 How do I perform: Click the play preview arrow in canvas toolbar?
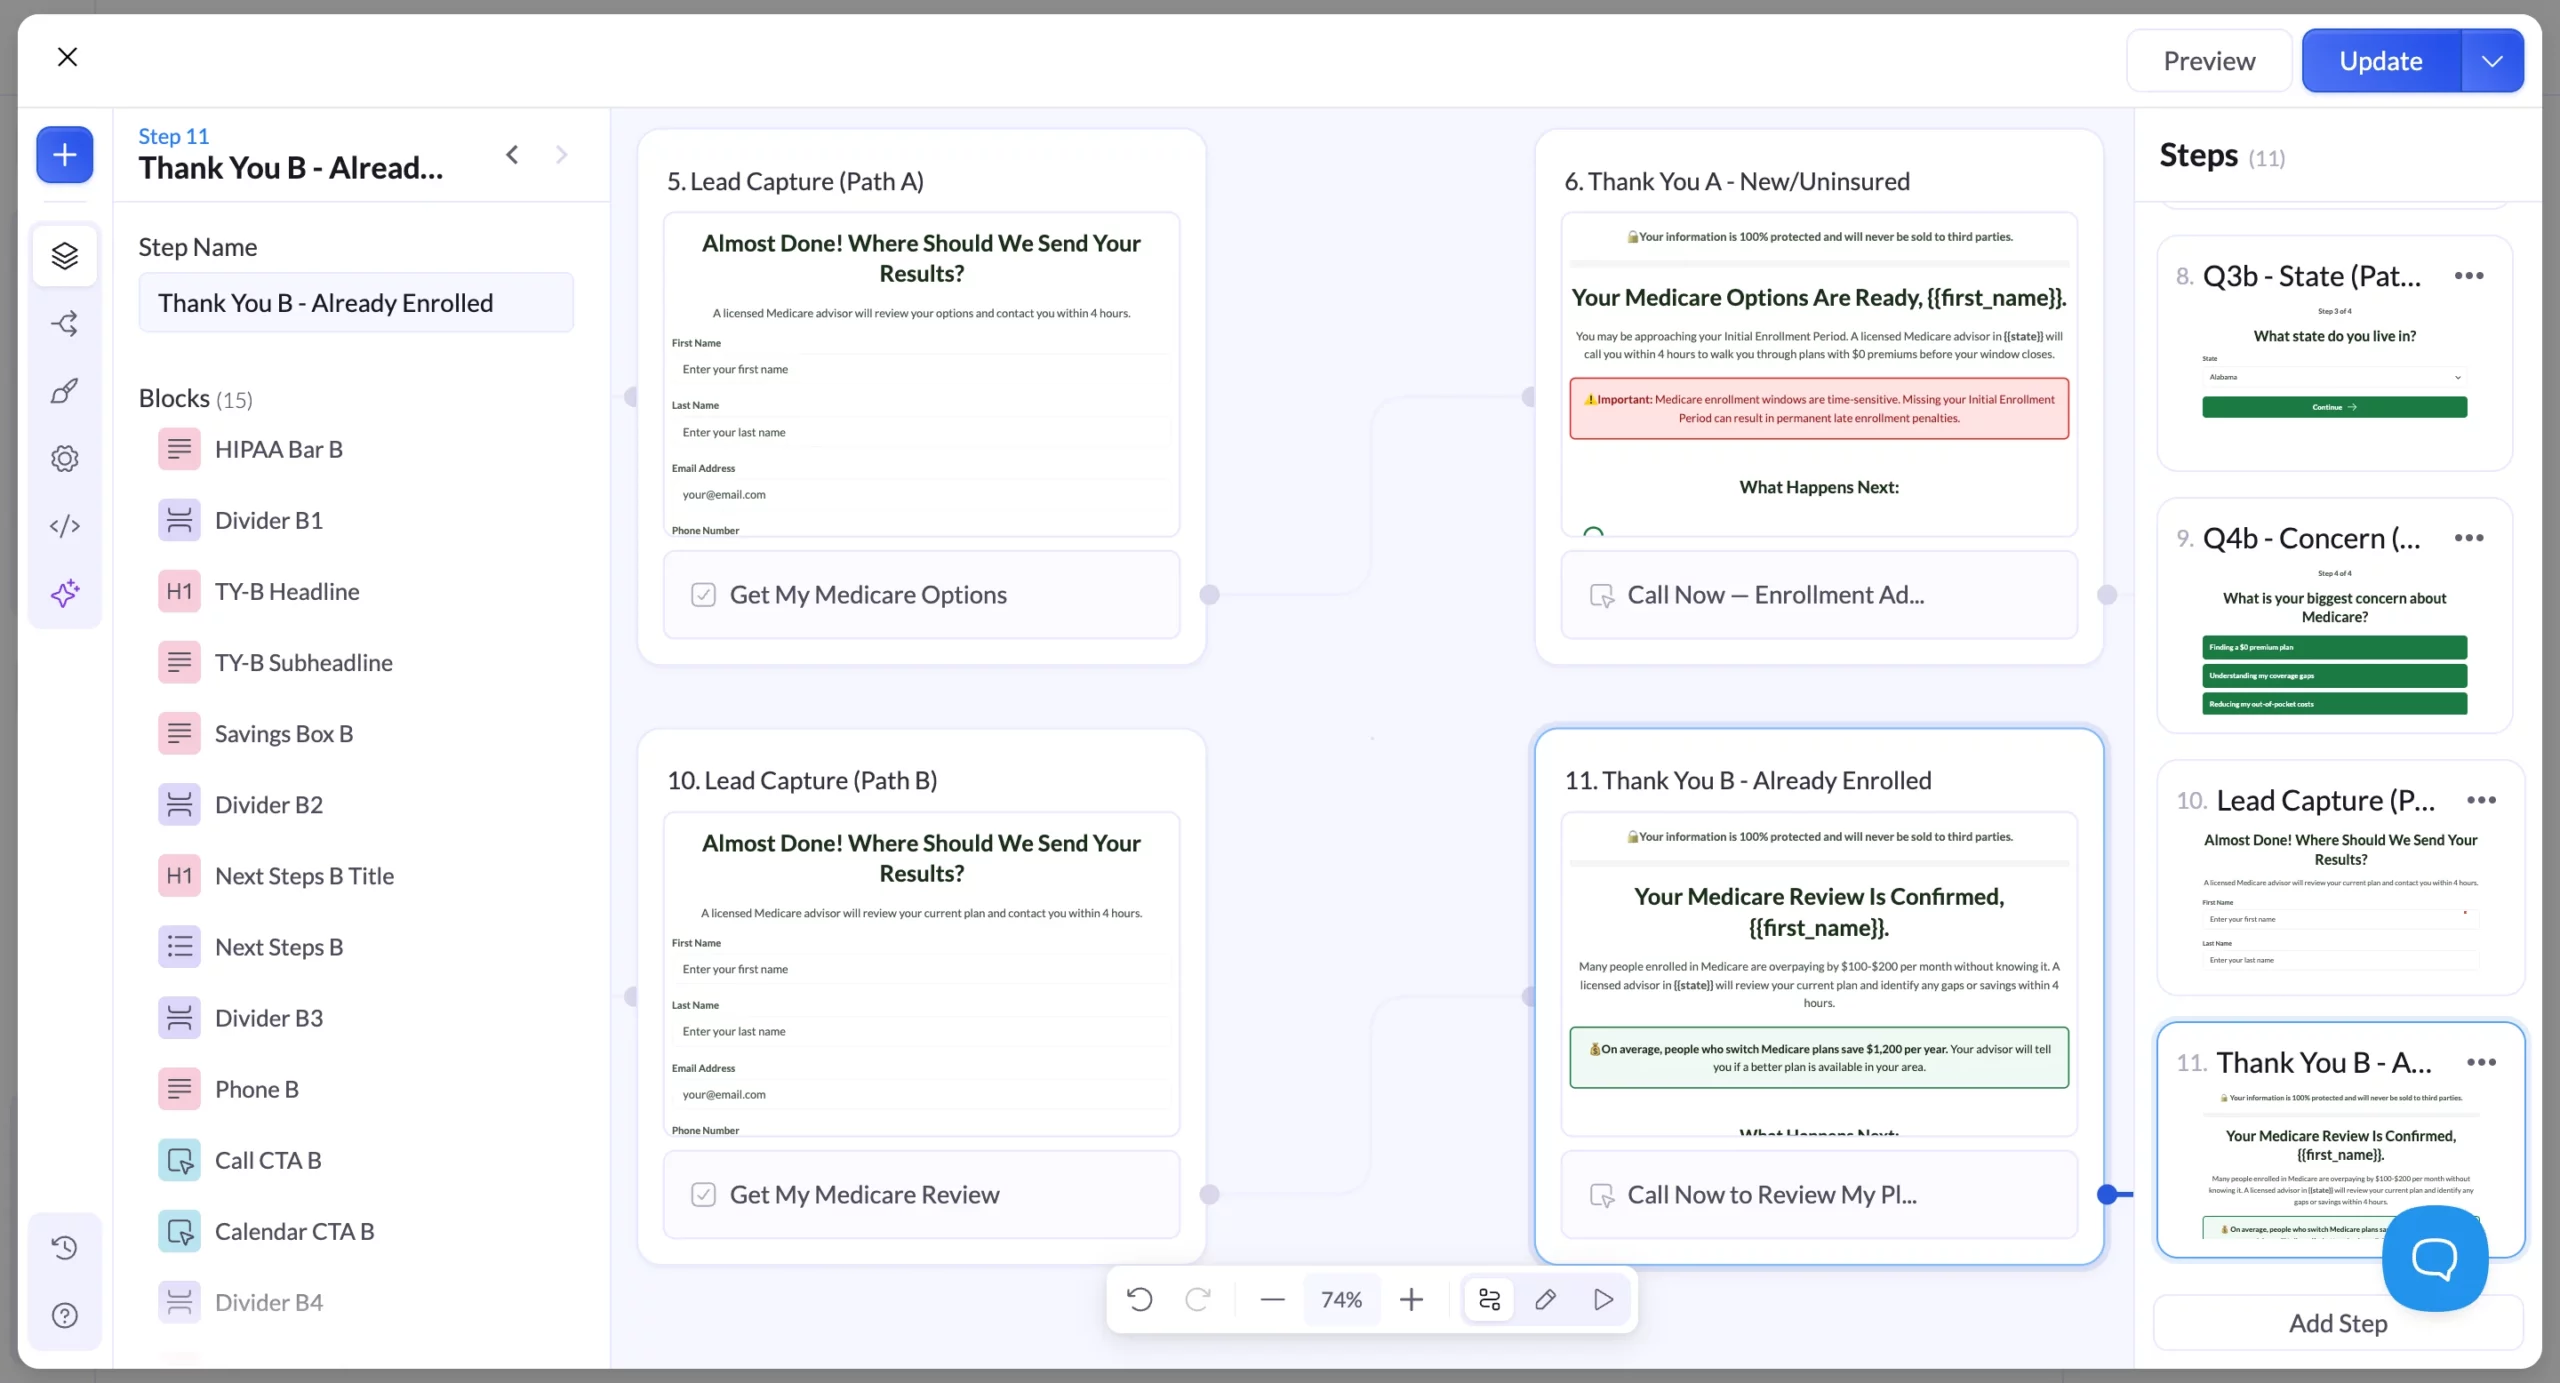[x=1603, y=1299]
